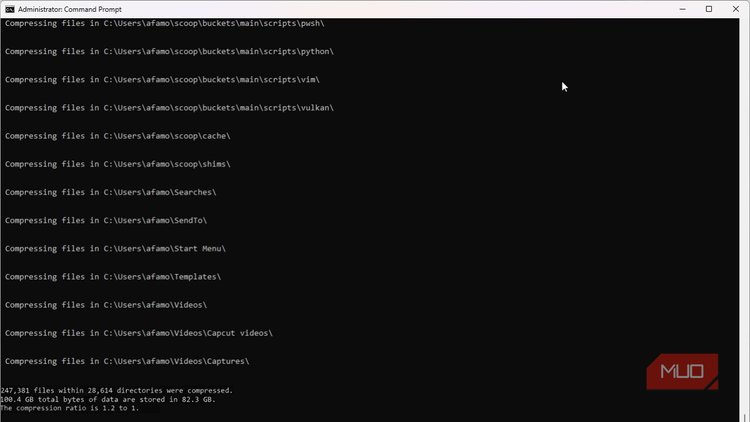
Task: Click the line ending in afamo\Templates\
Action: pyautogui.click(x=113, y=277)
